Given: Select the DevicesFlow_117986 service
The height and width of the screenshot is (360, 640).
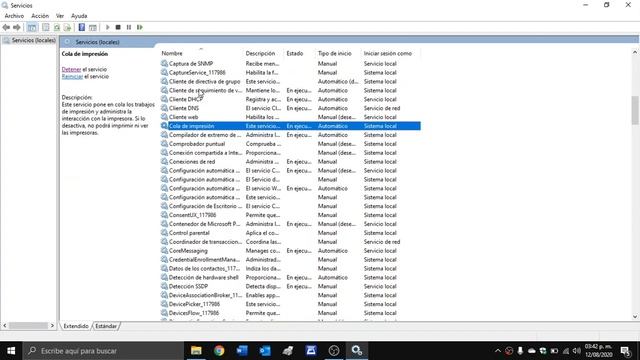Looking at the screenshot, I should [194, 313].
